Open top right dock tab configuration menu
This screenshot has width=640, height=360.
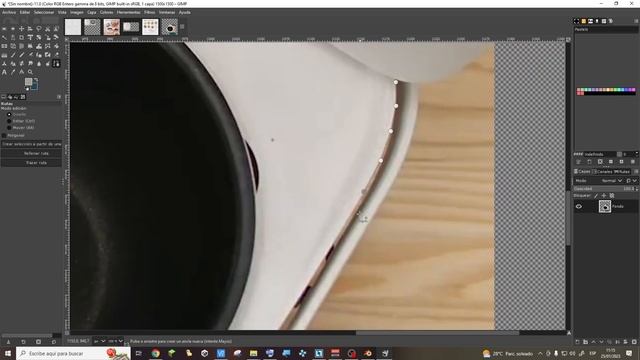click(x=636, y=21)
